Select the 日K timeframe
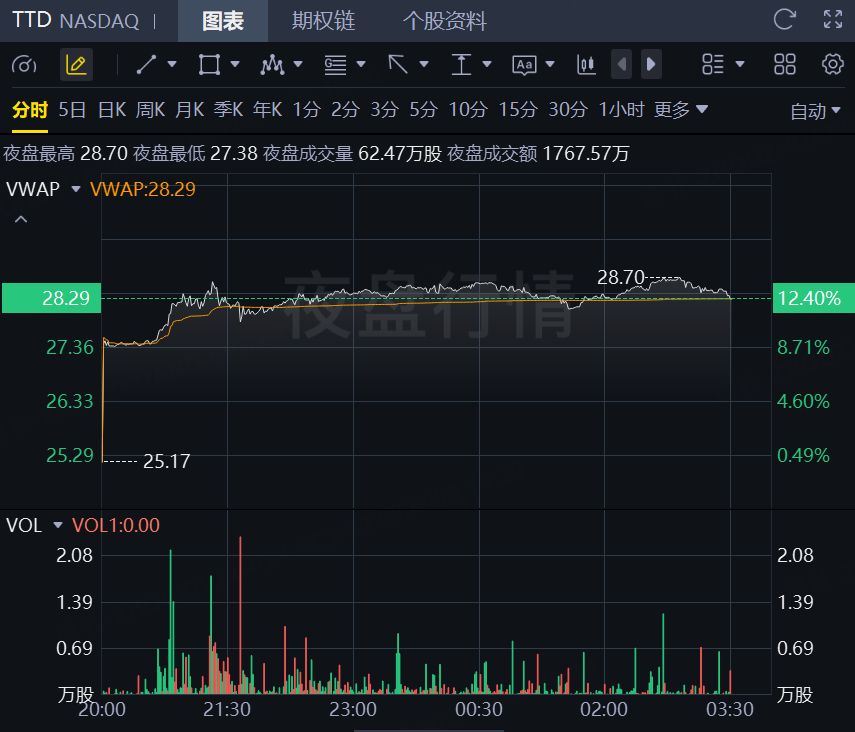 pos(112,110)
